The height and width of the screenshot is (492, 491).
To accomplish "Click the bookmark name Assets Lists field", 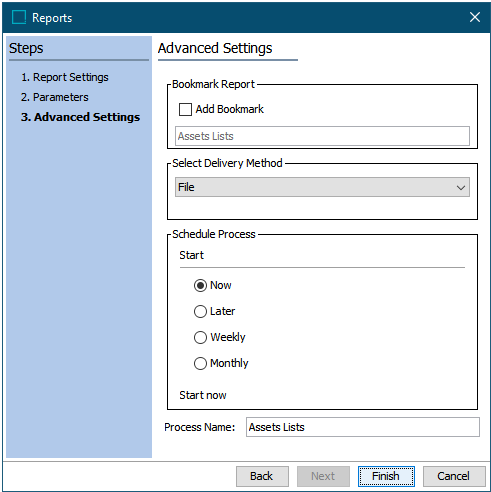I will (322, 136).
